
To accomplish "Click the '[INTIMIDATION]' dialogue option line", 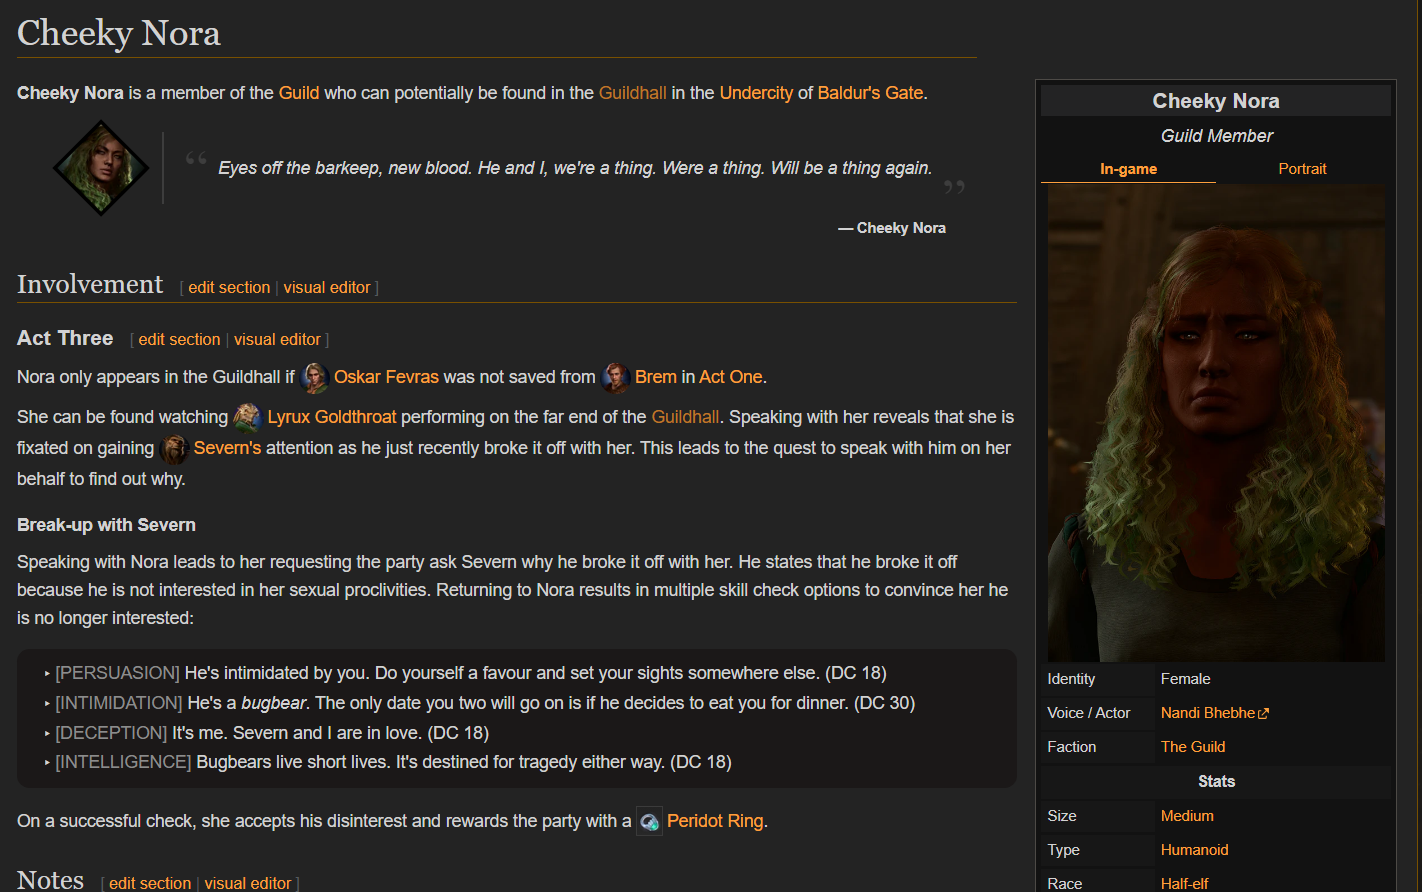I will click(x=485, y=703).
